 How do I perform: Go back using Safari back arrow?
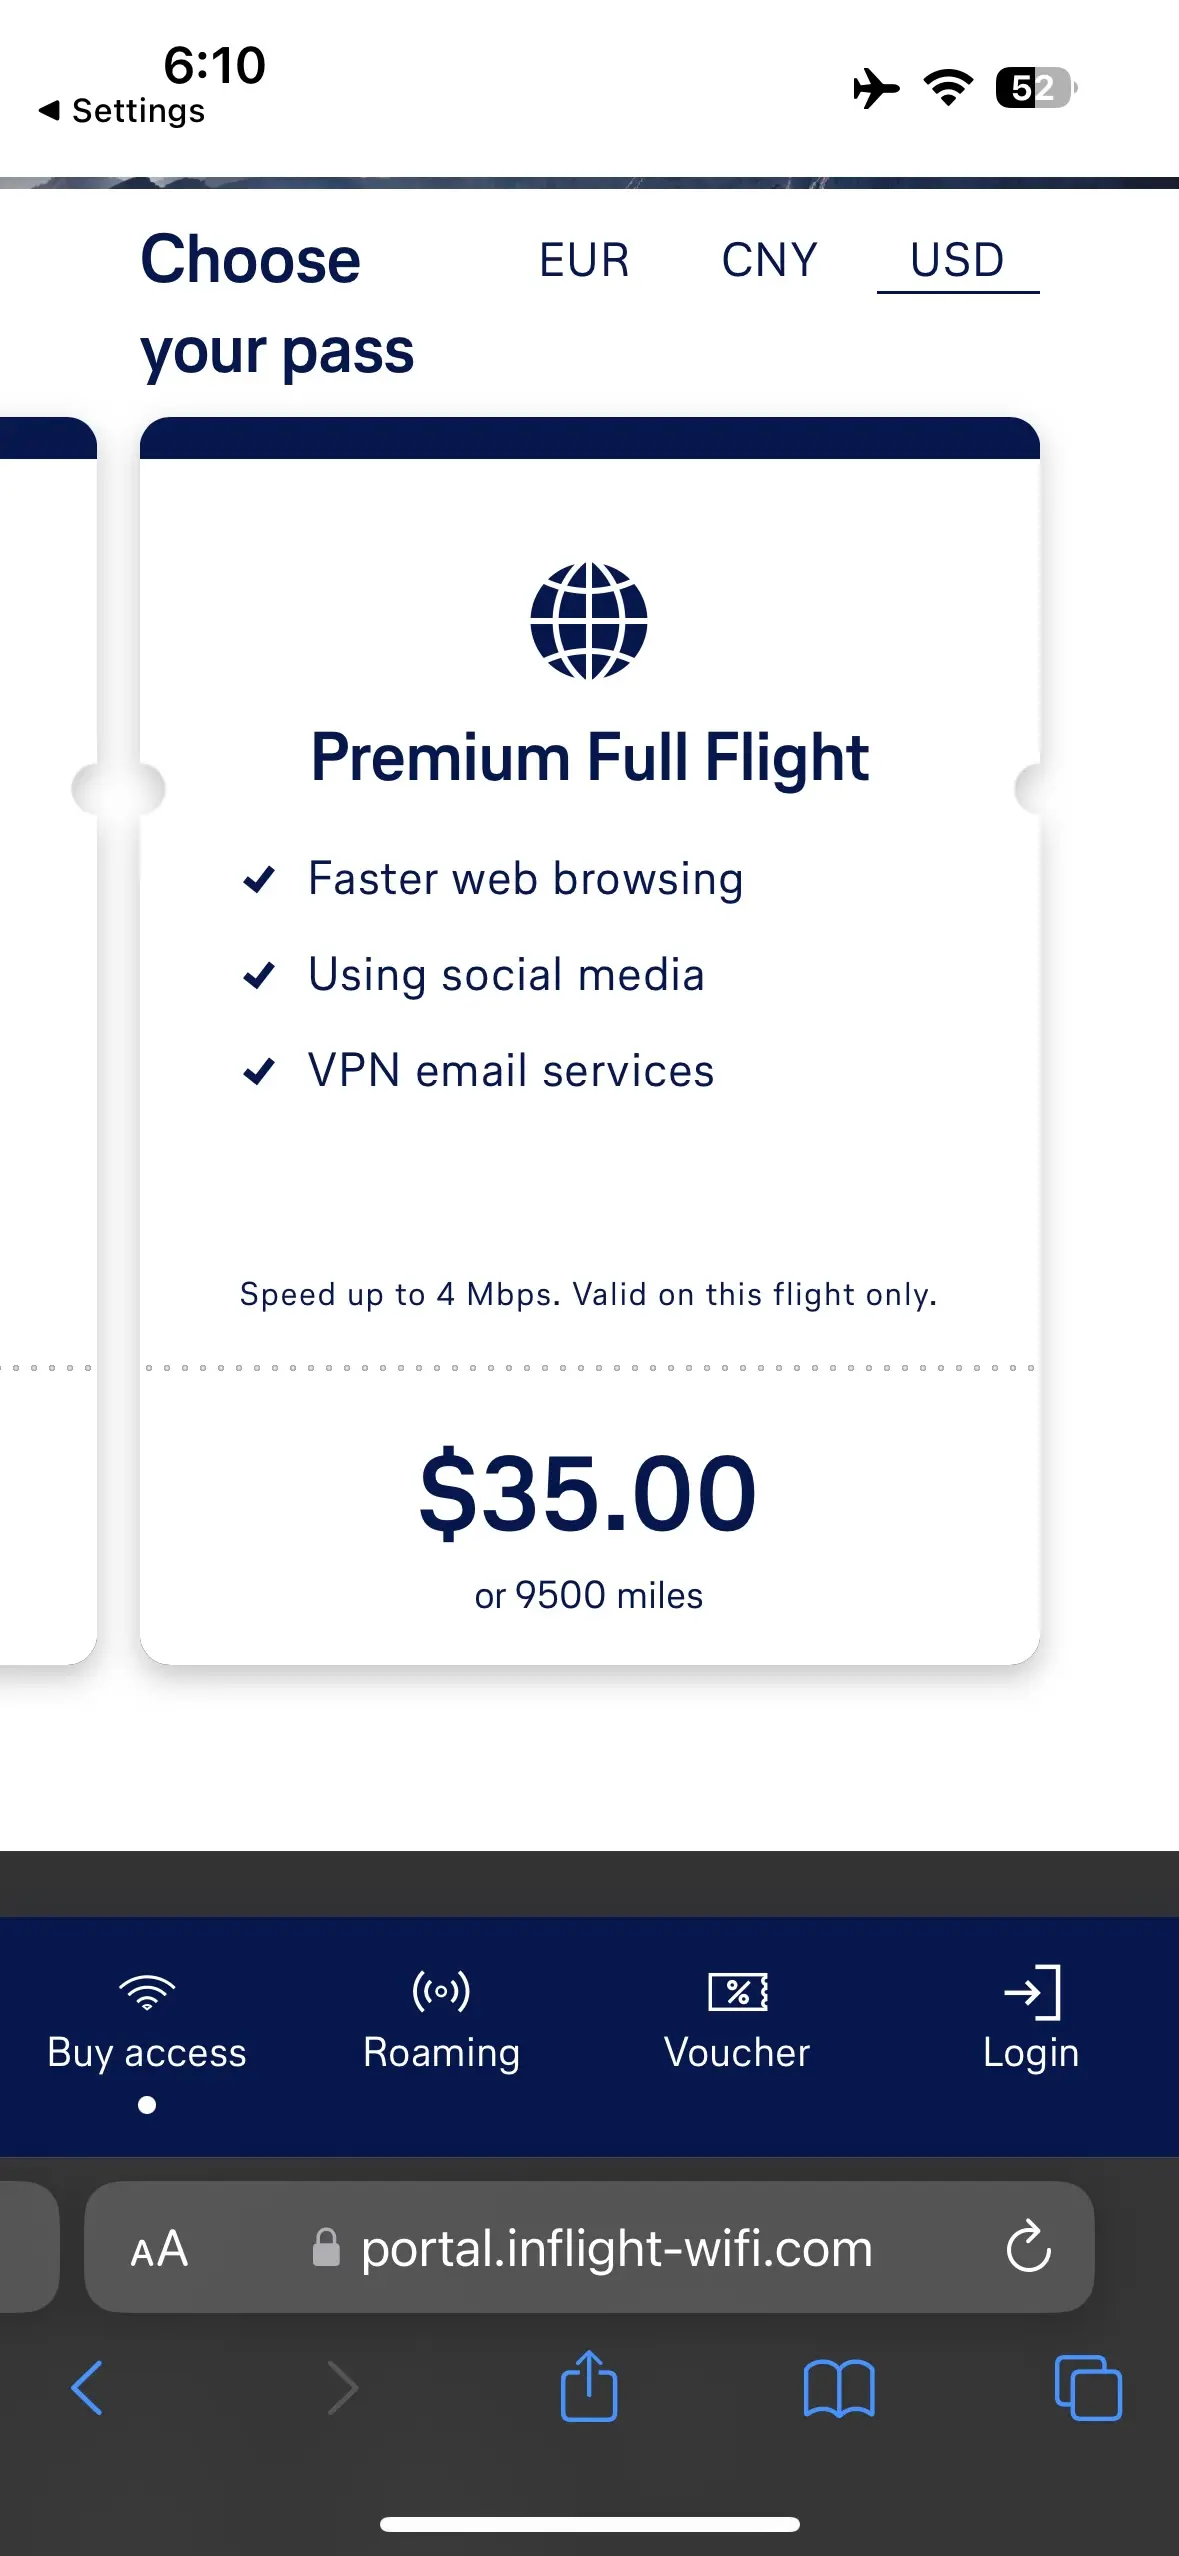tap(86, 2388)
